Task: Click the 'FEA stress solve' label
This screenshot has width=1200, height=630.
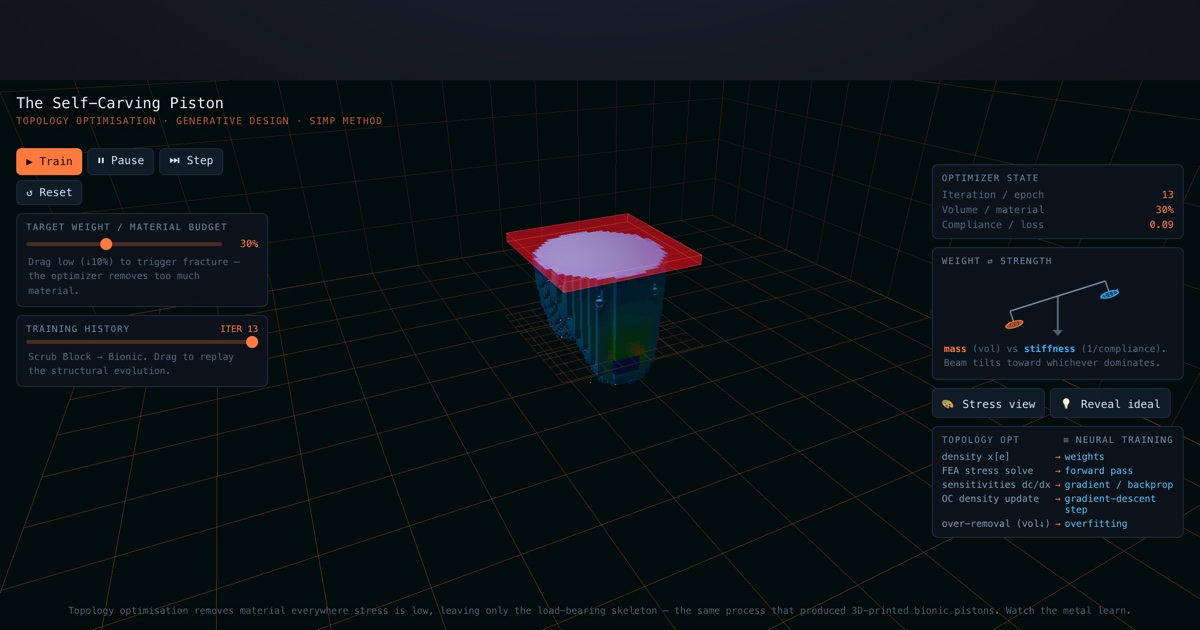Action: click(988, 471)
